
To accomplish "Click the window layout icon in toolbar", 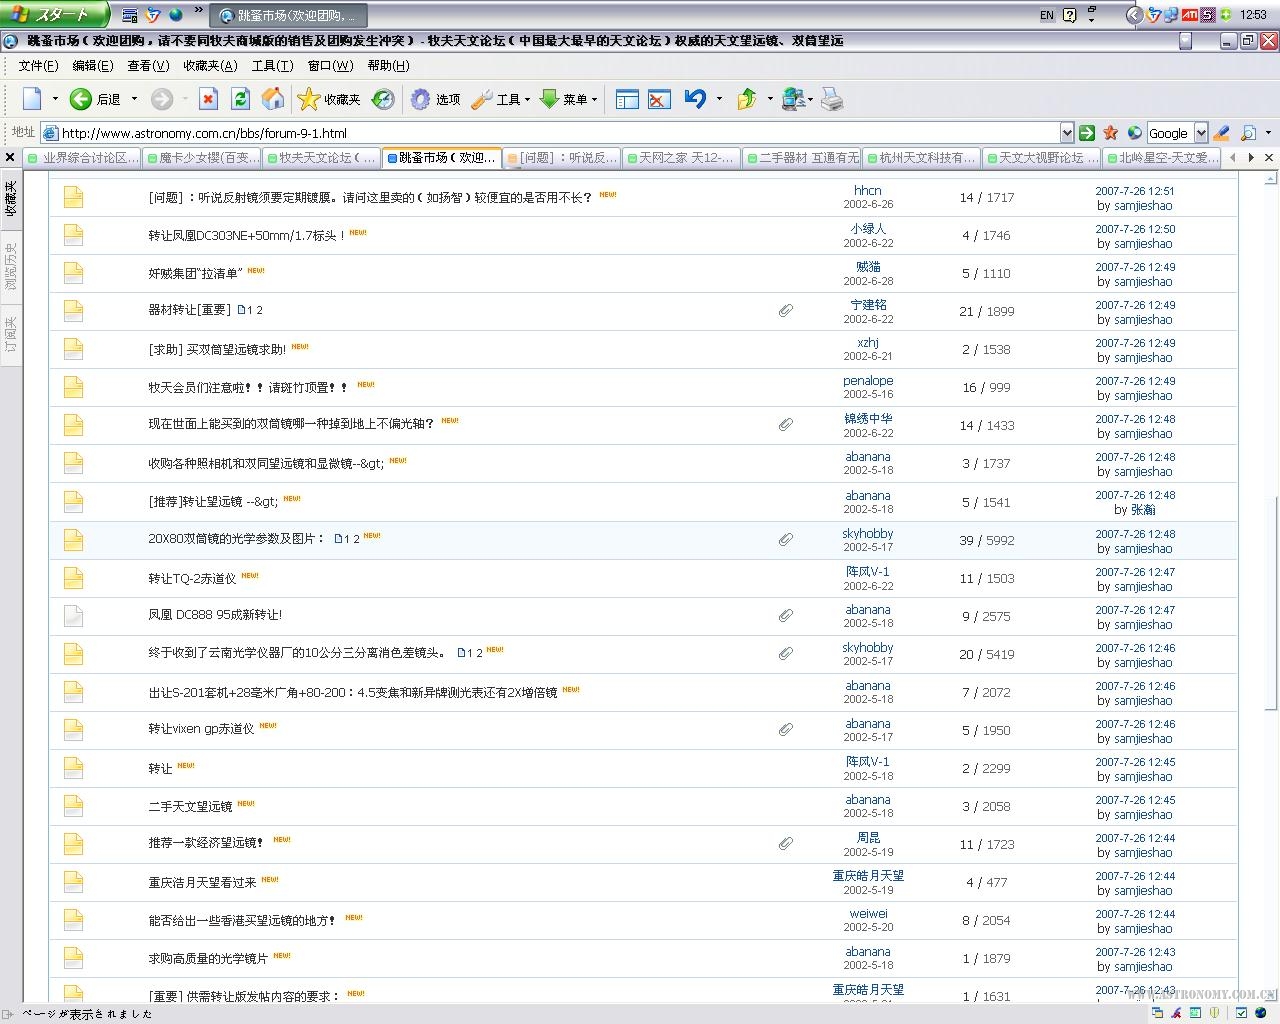I will (x=627, y=99).
